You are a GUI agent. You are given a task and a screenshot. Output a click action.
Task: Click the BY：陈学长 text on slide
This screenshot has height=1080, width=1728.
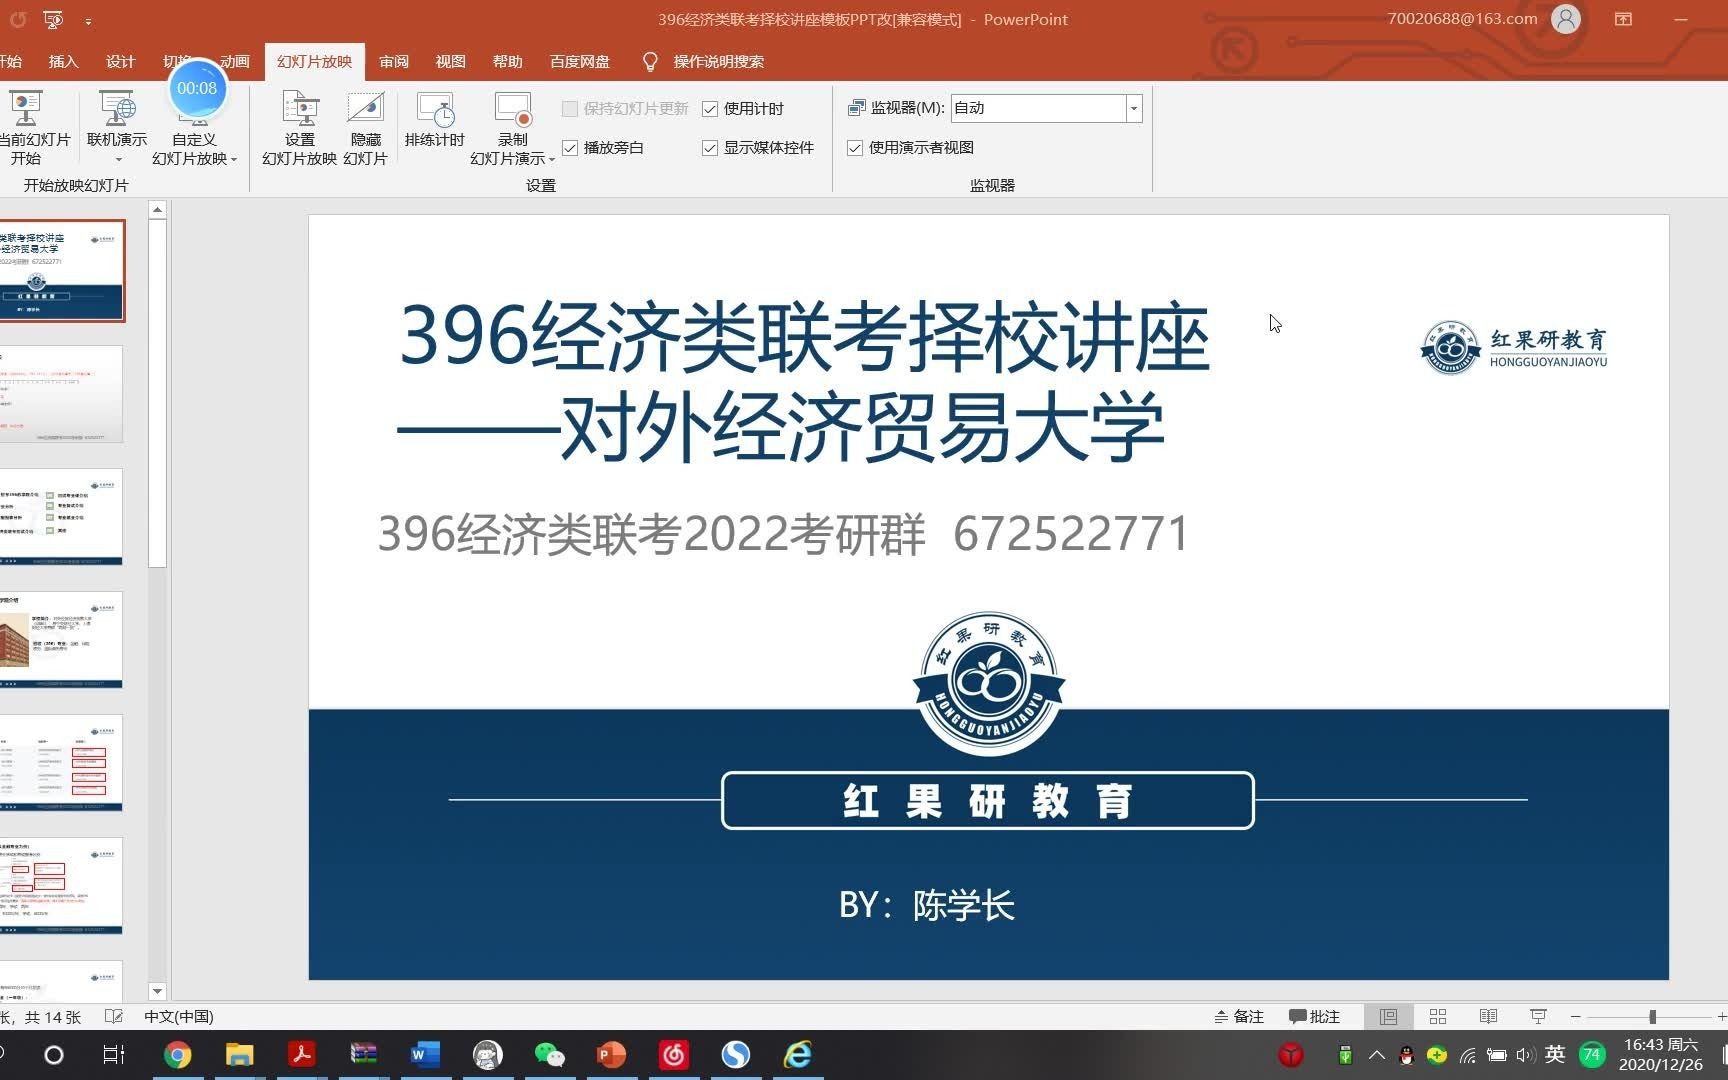927,905
